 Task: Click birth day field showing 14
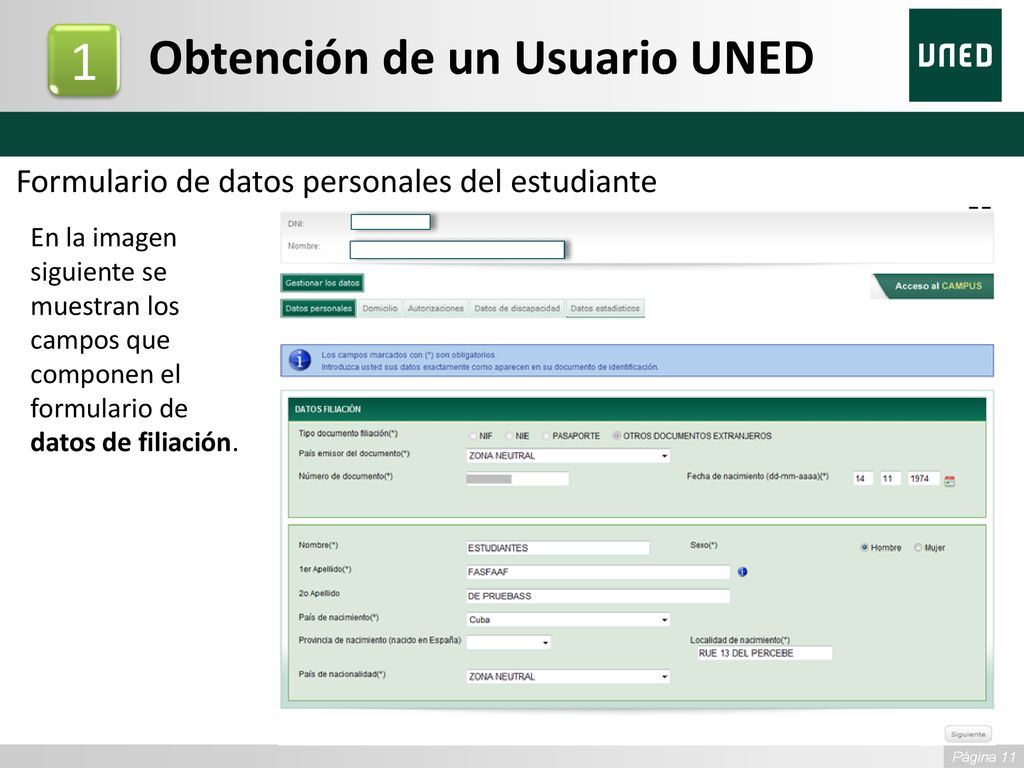[x=863, y=479]
